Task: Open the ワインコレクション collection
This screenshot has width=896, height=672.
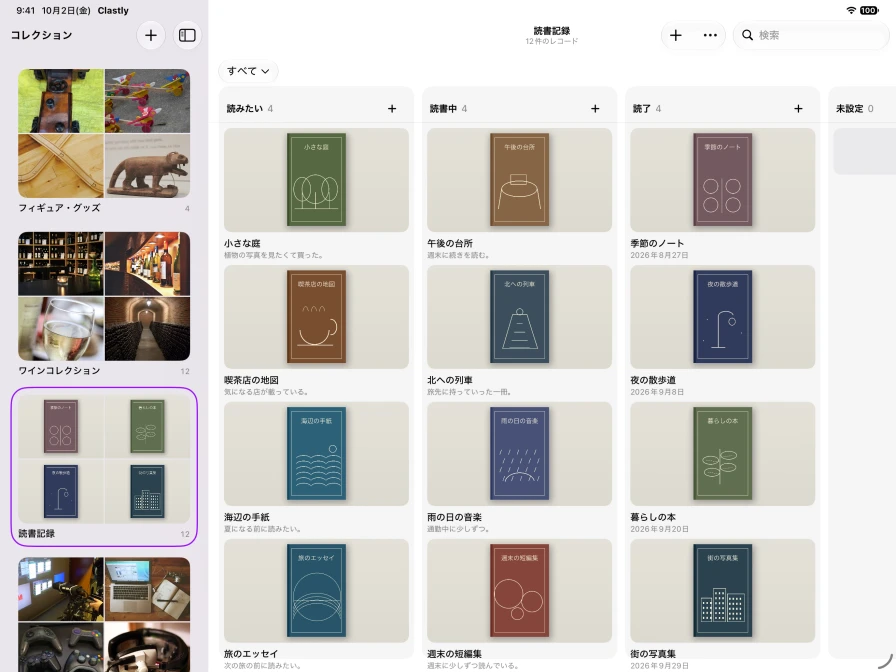Action: tap(104, 304)
